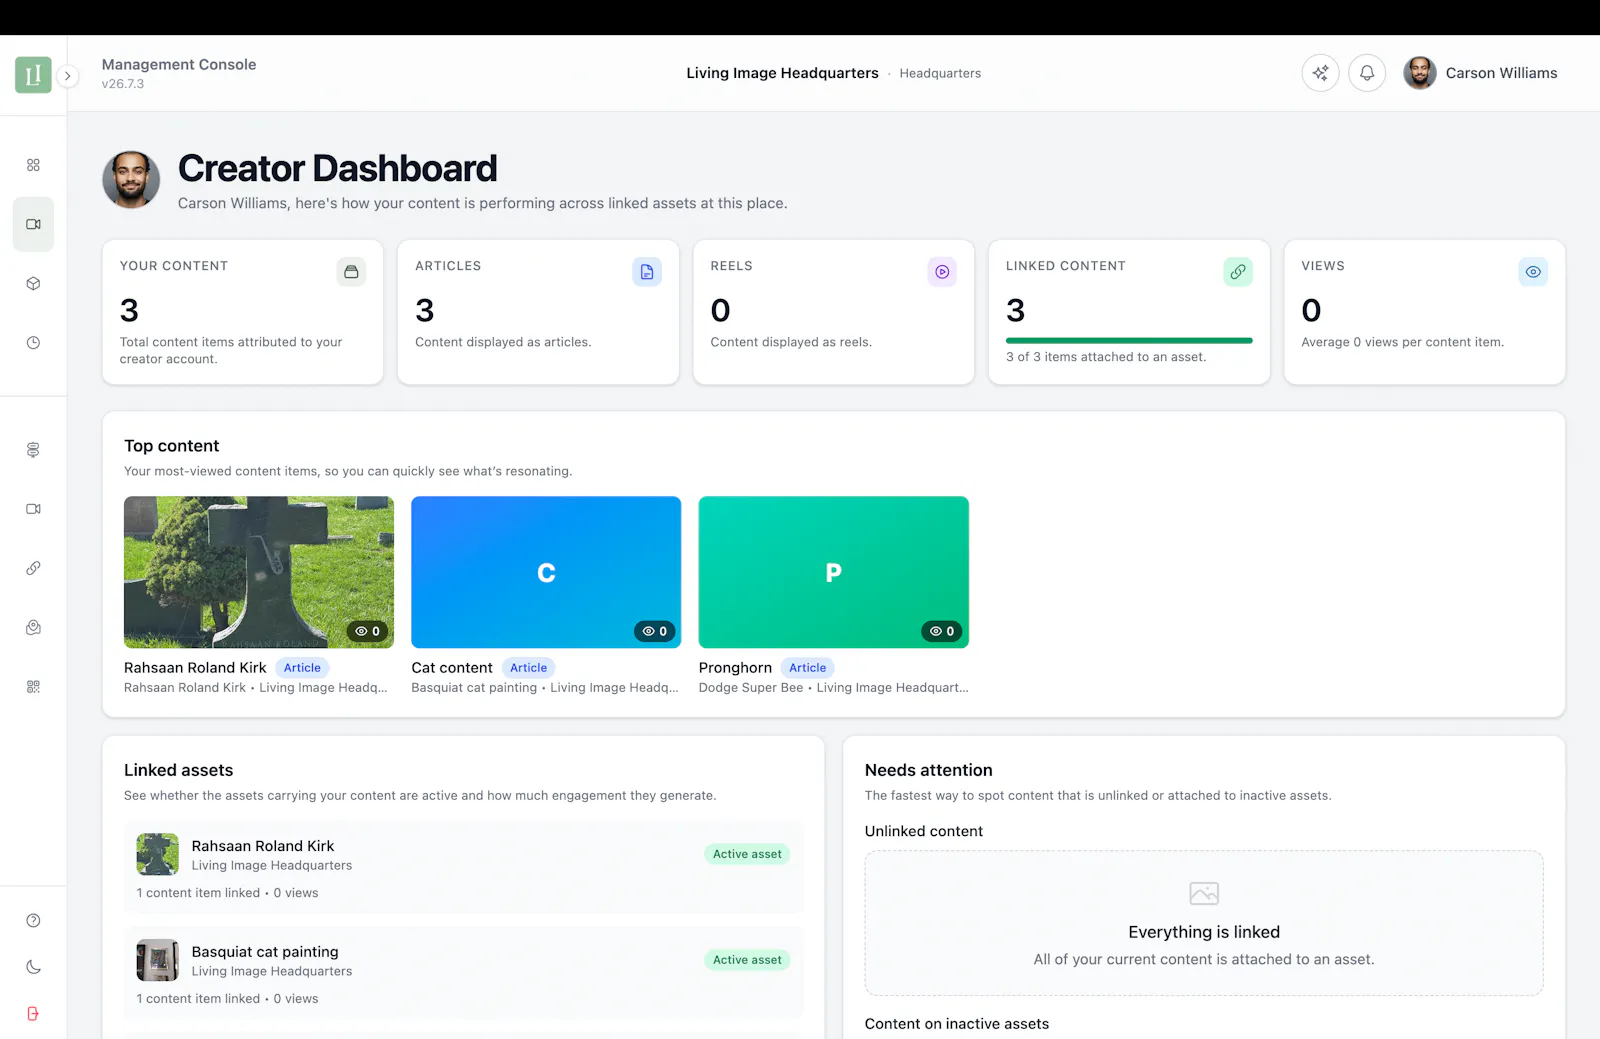Click the Reels card play icon
The image size is (1600, 1039).
pyautogui.click(x=942, y=272)
